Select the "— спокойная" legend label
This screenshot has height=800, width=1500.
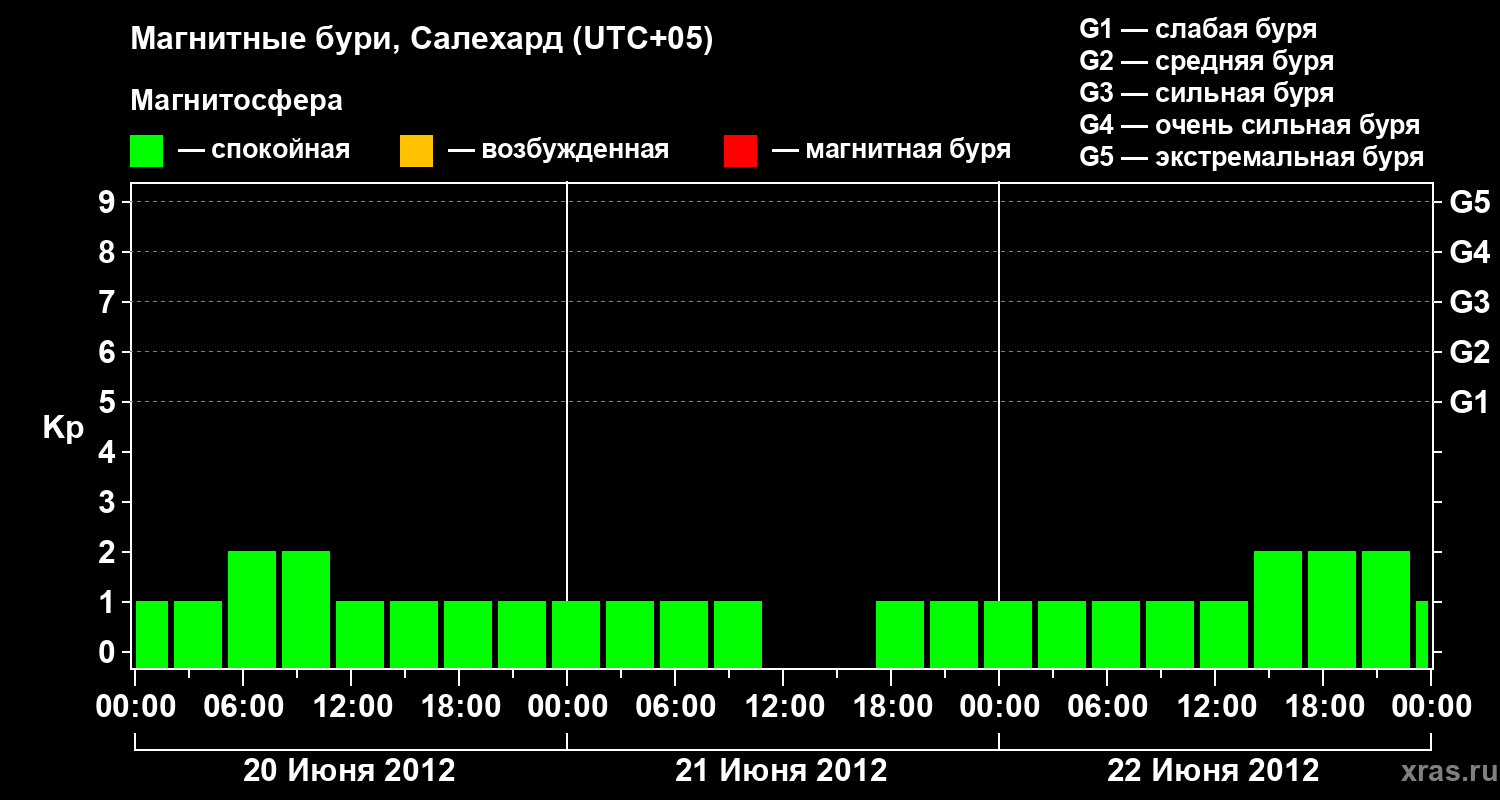pyautogui.click(x=264, y=150)
